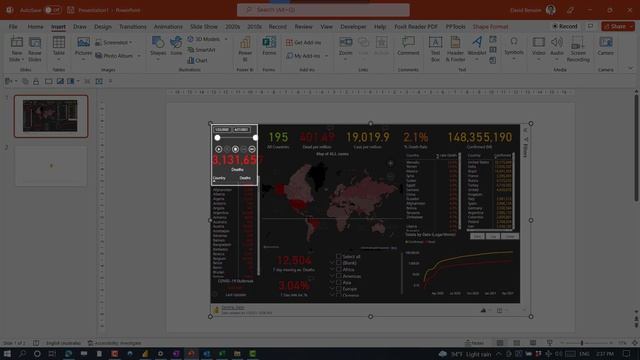The width and height of the screenshot is (640, 360).
Task: Collapse the ribbon with the chevron
Action: coord(631,68)
